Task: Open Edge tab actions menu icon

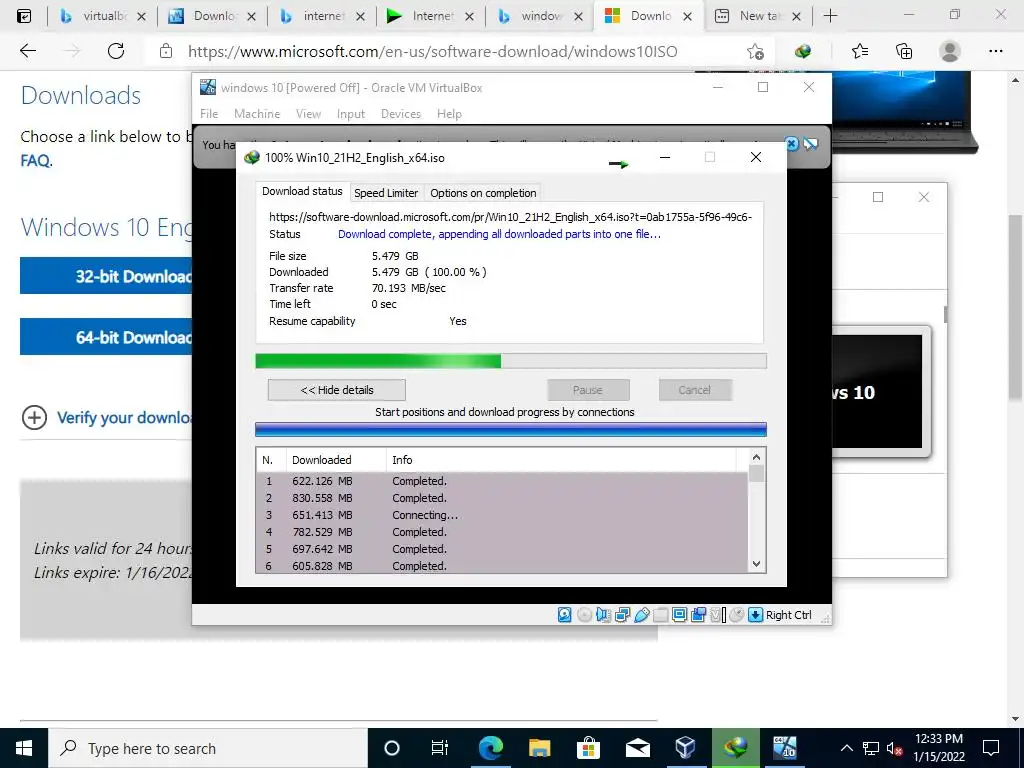Action: pos(24,16)
